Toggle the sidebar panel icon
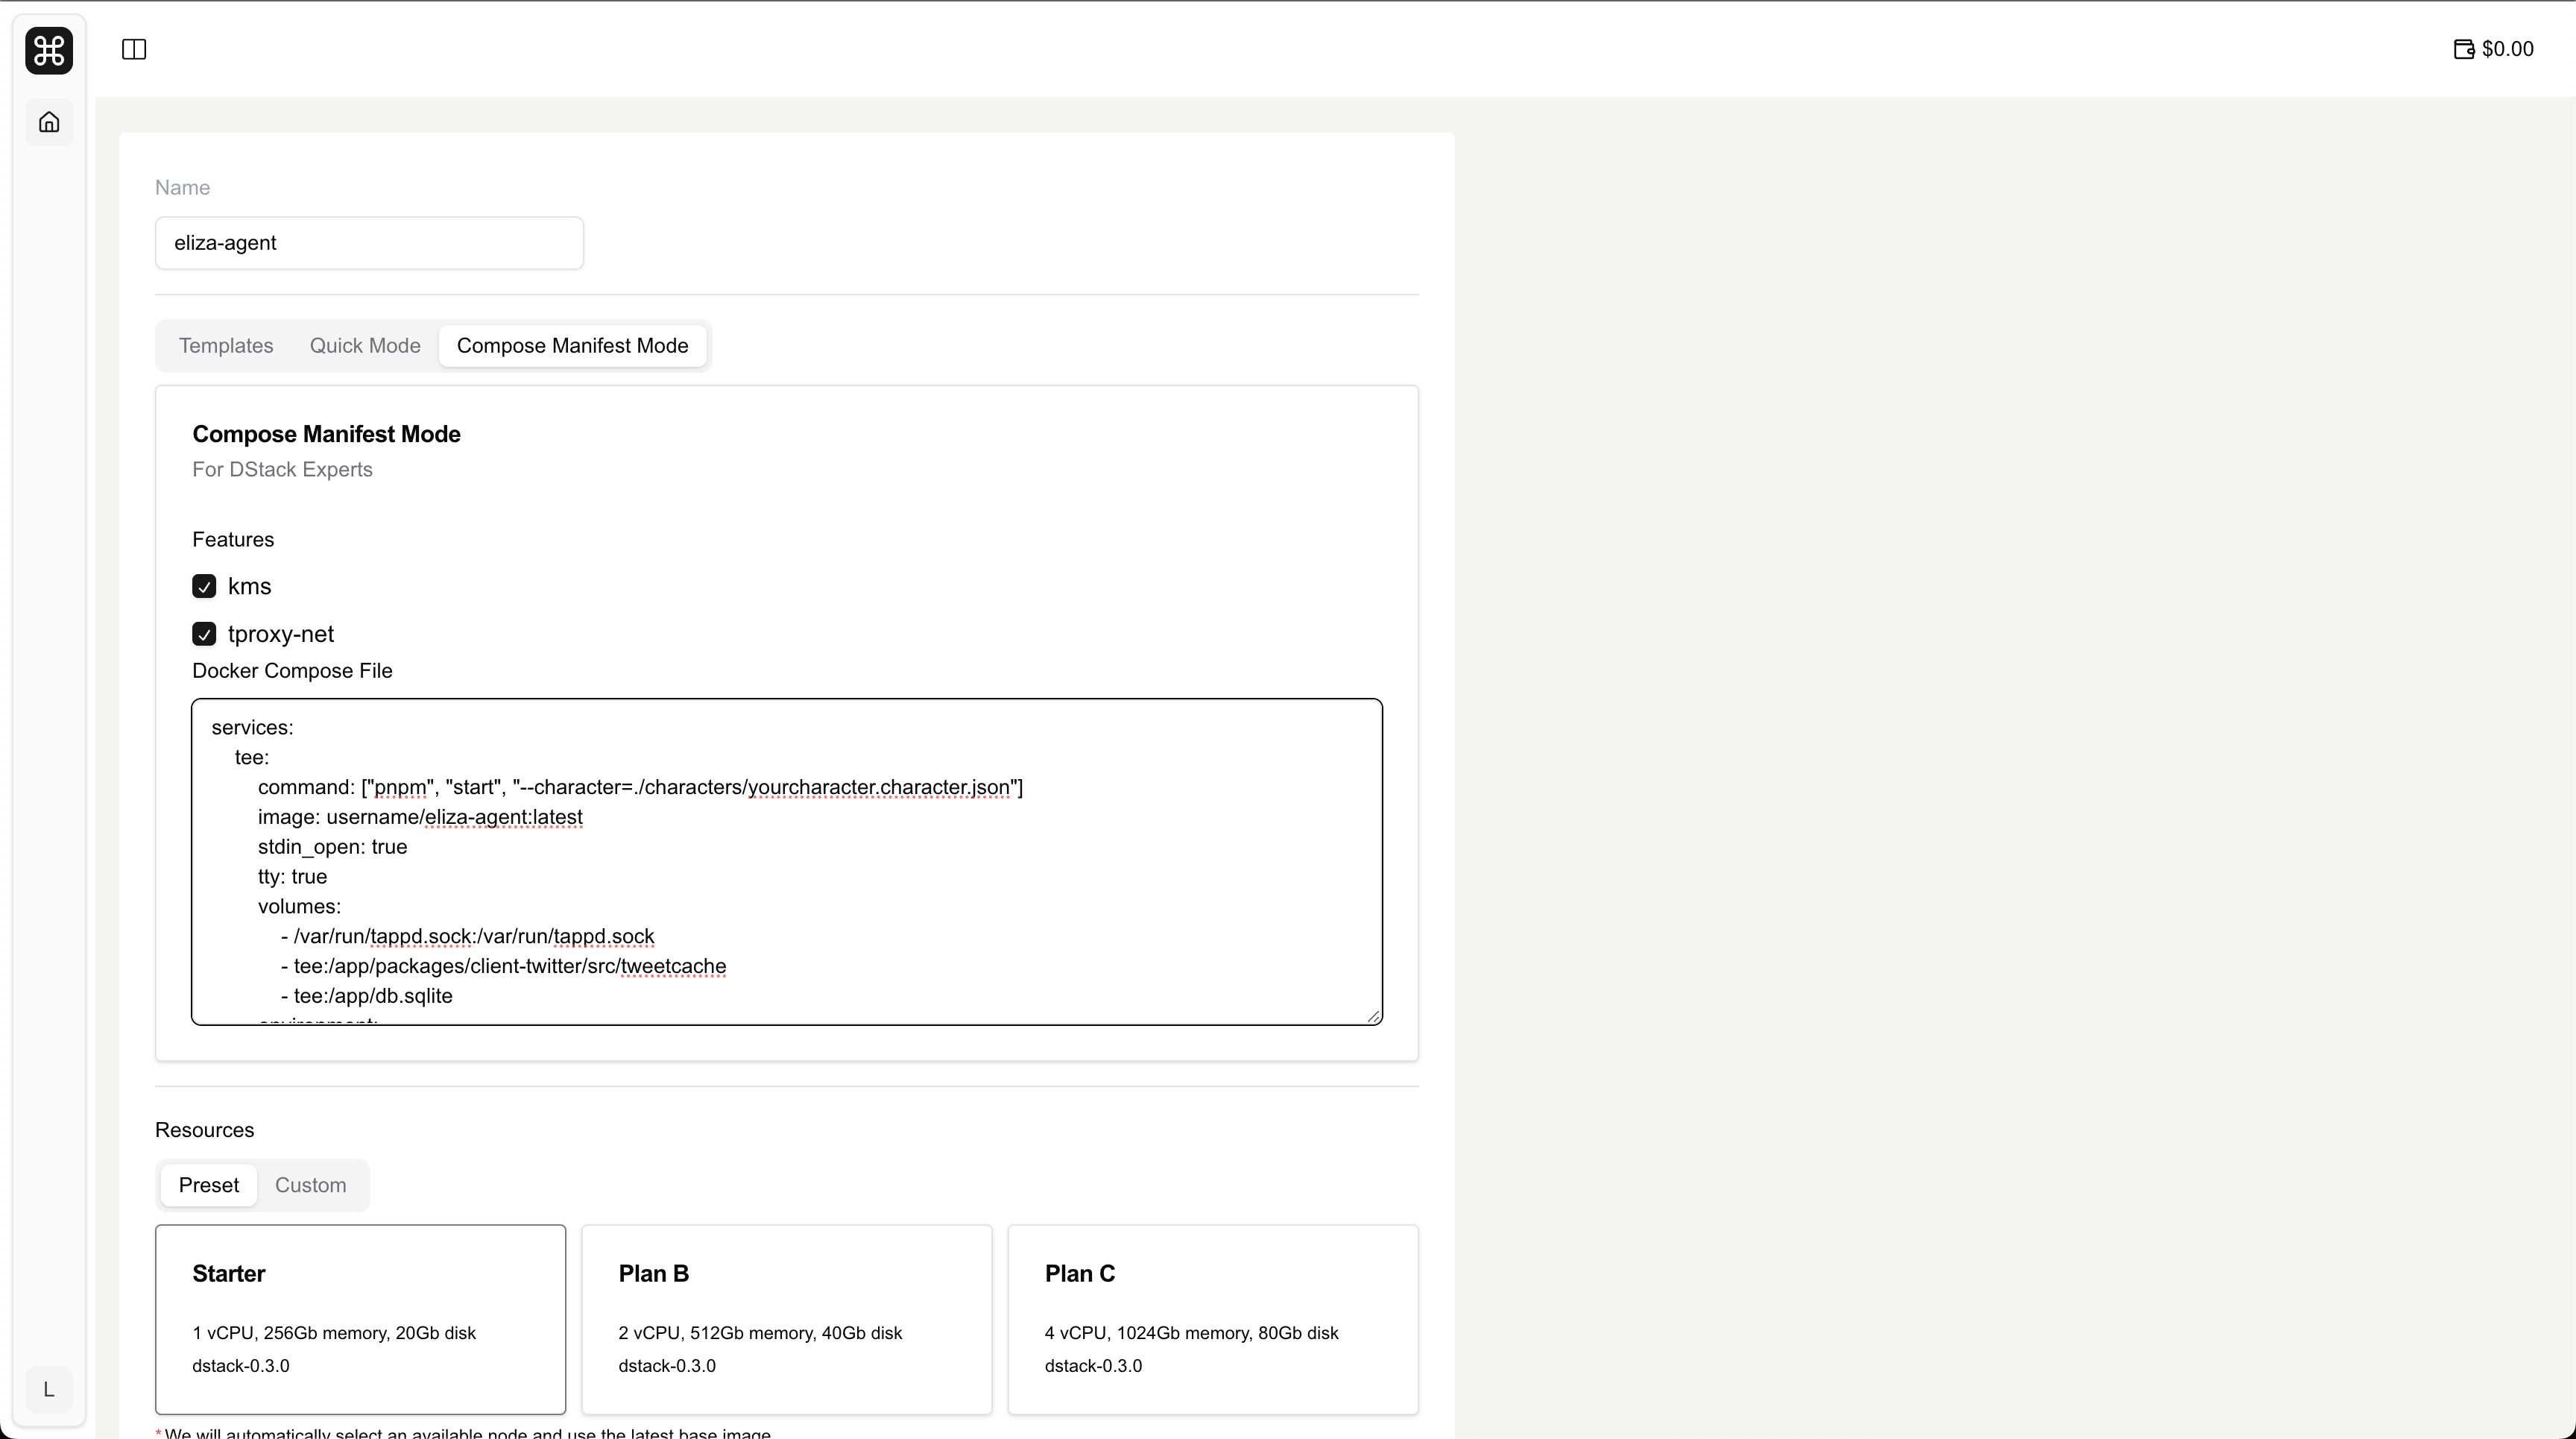The image size is (2576, 1439). 134,49
